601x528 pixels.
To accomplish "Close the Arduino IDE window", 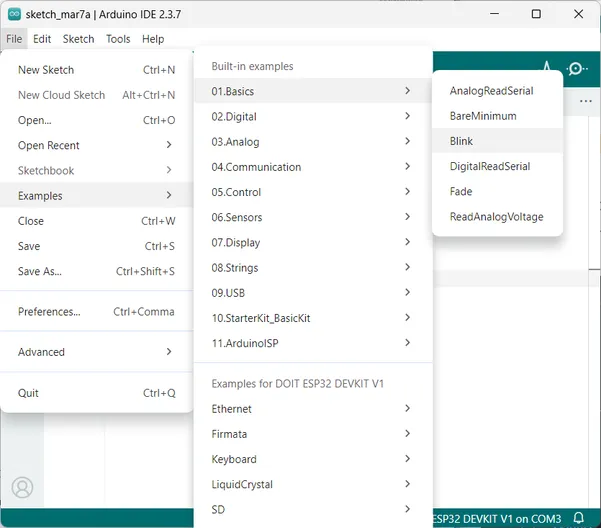I will pyautogui.click(x=578, y=14).
